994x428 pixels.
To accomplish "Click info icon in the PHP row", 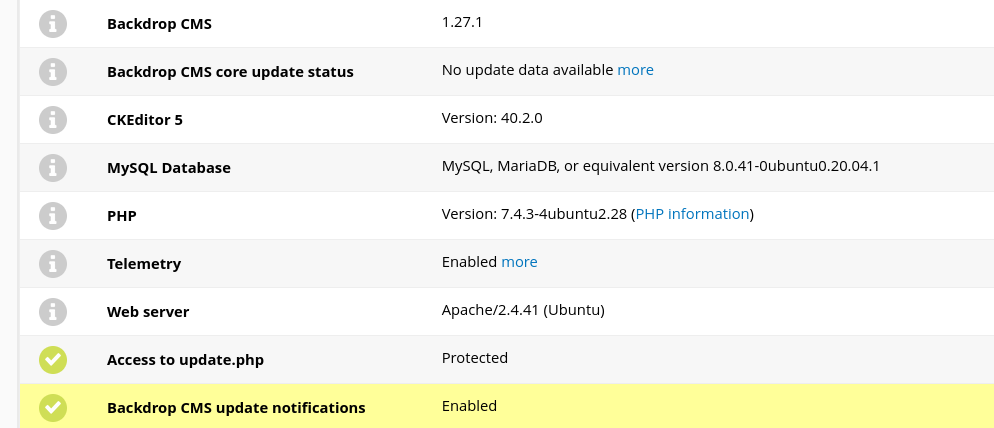I will point(53,216).
